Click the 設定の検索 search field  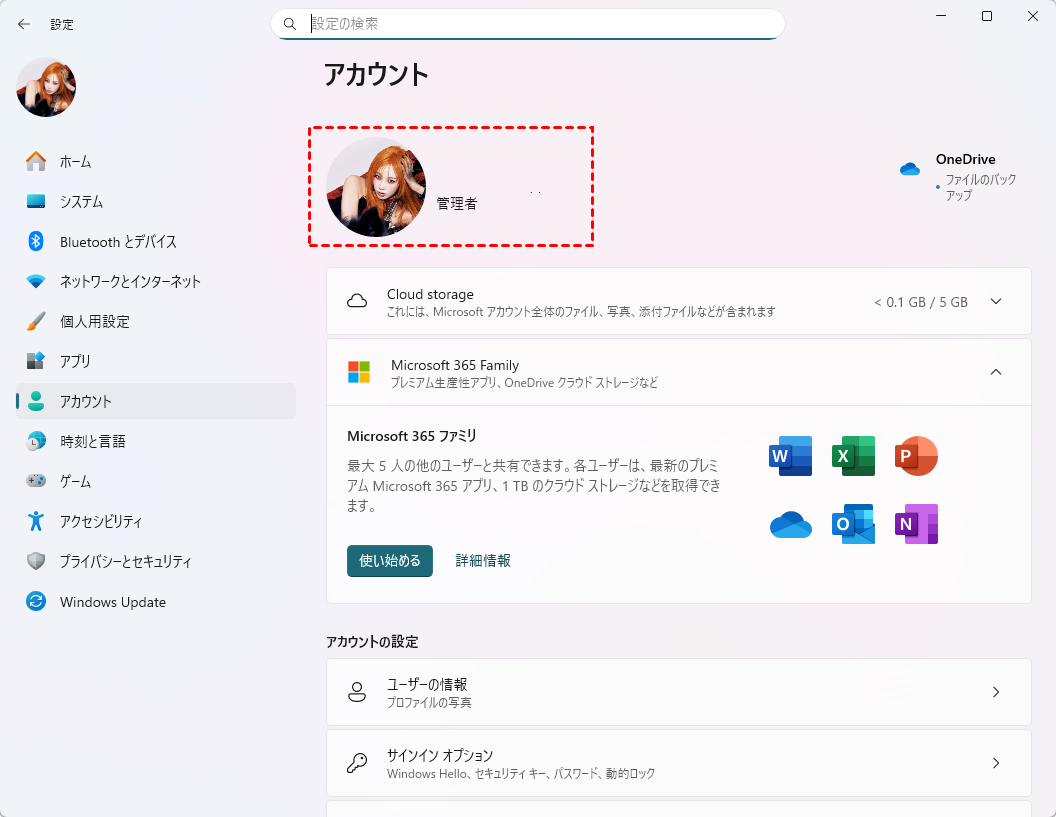coord(540,24)
